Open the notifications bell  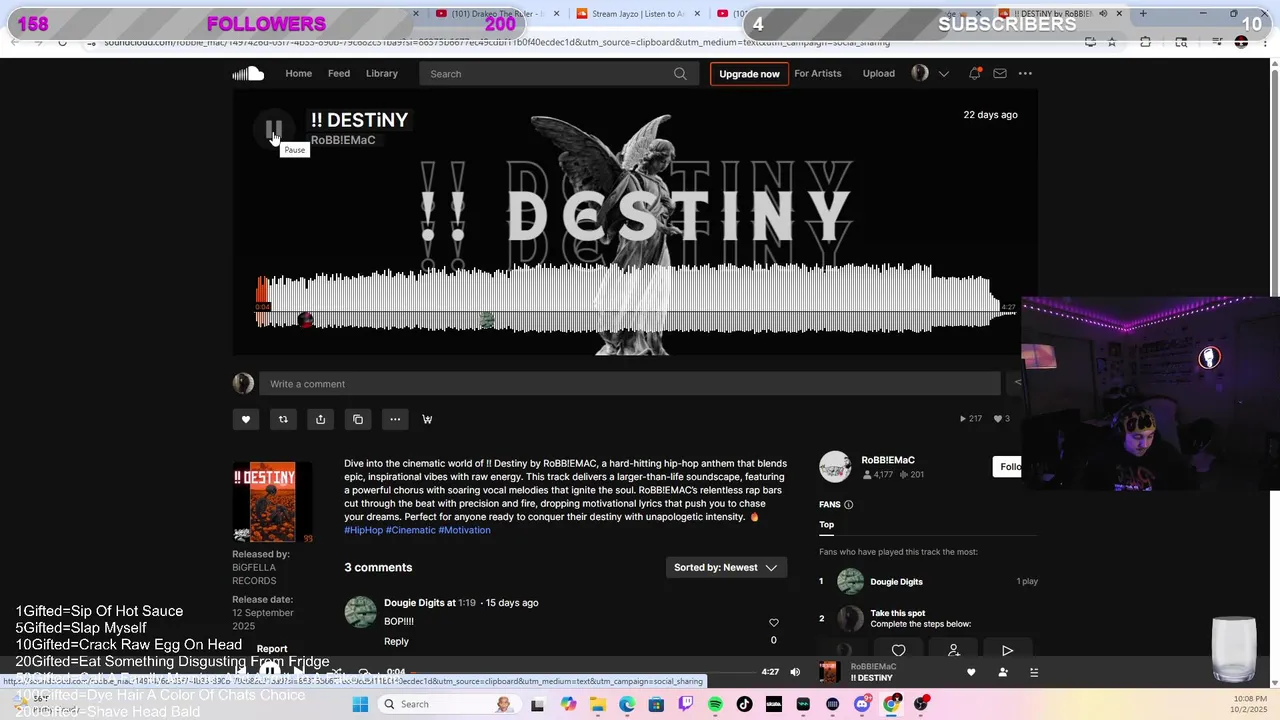[974, 73]
